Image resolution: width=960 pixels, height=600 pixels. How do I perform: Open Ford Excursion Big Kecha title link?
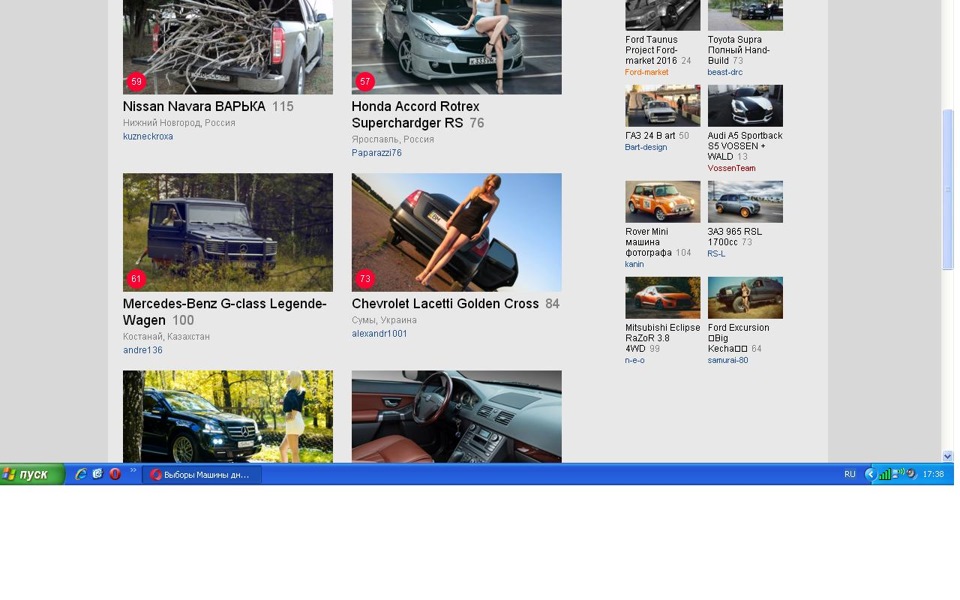tap(738, 338)
